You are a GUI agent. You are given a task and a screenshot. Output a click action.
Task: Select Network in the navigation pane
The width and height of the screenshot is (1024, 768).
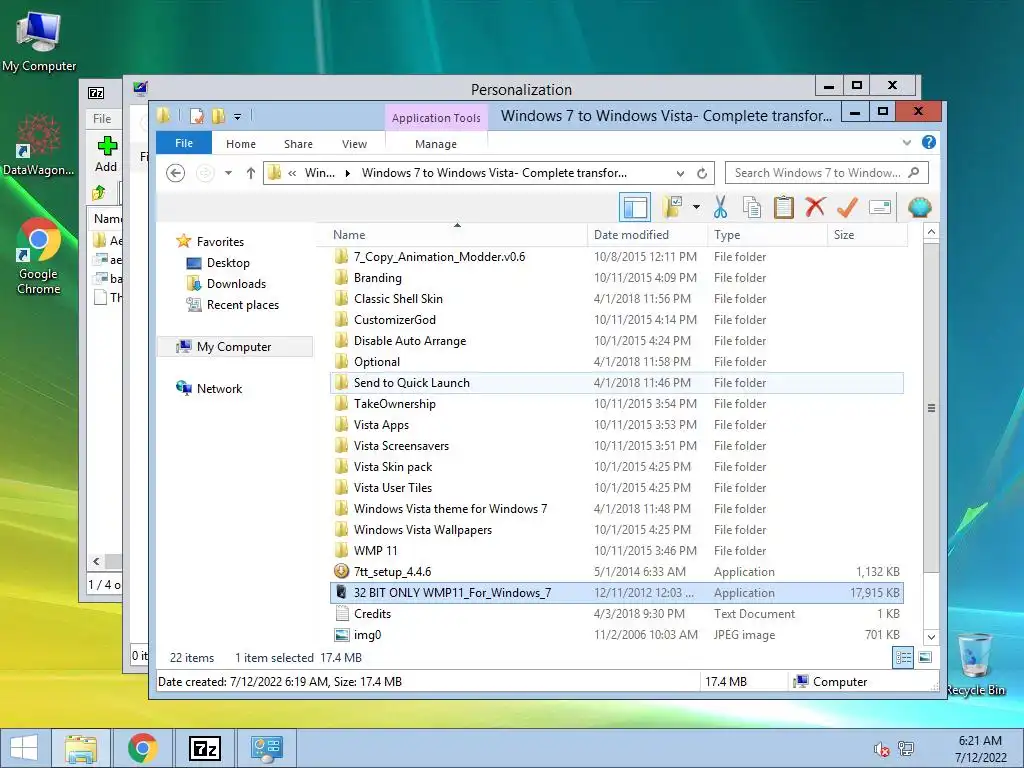click(x=219, y=389)
